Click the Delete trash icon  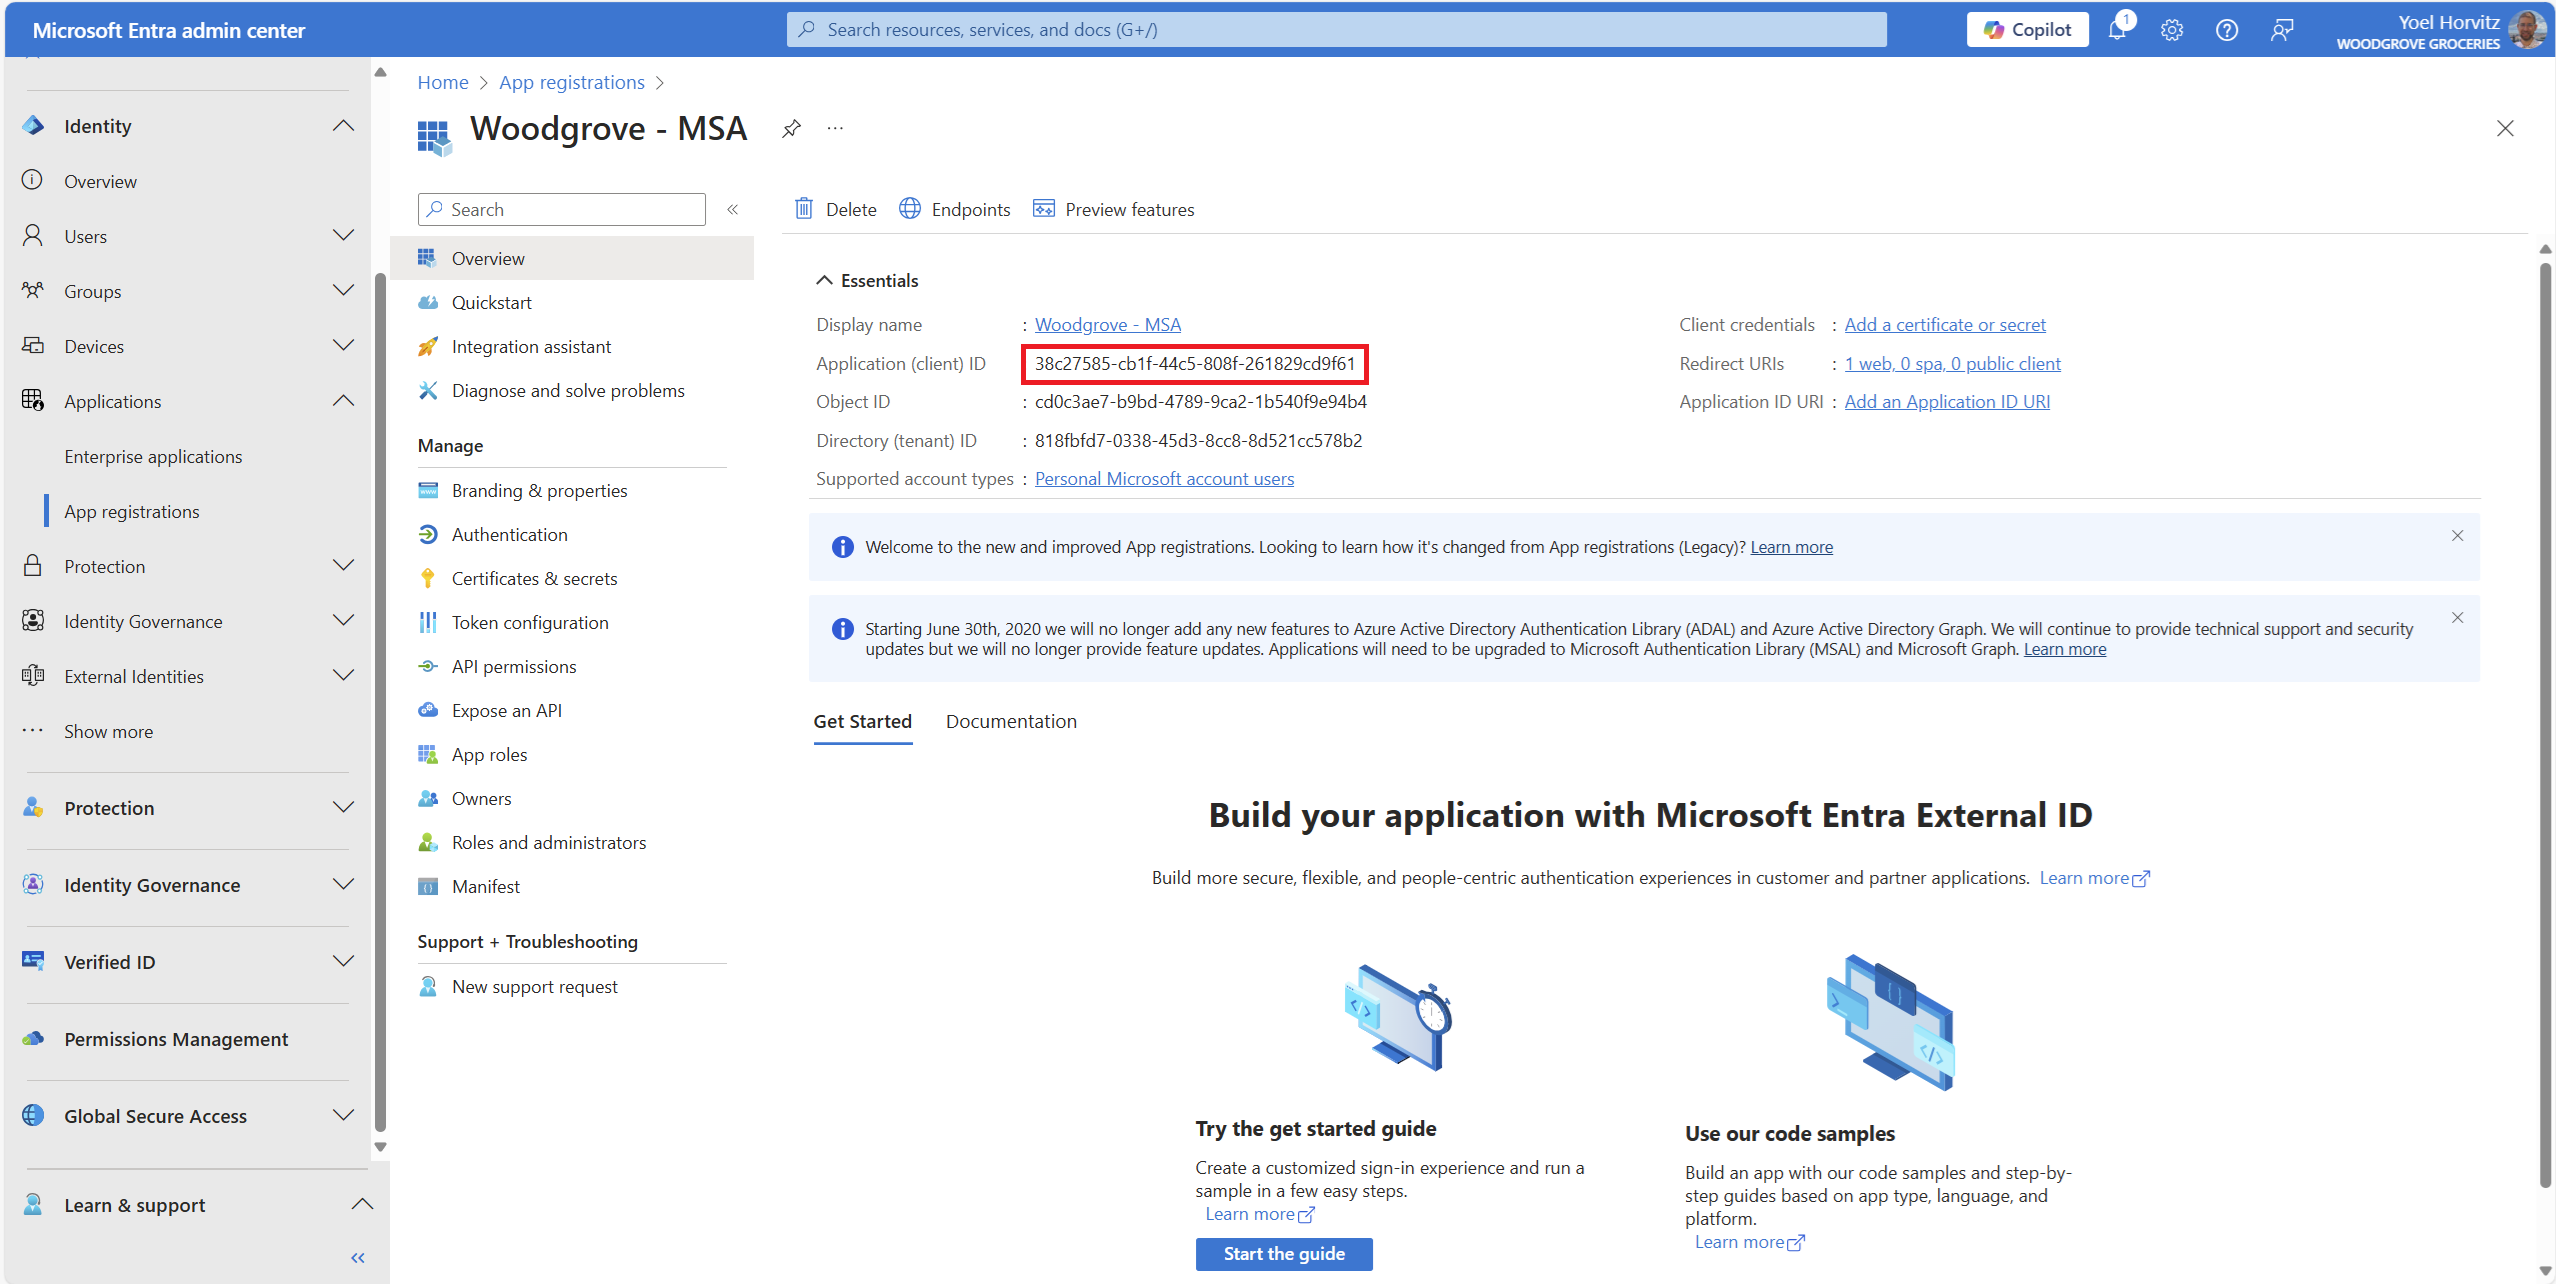(804, 209)
